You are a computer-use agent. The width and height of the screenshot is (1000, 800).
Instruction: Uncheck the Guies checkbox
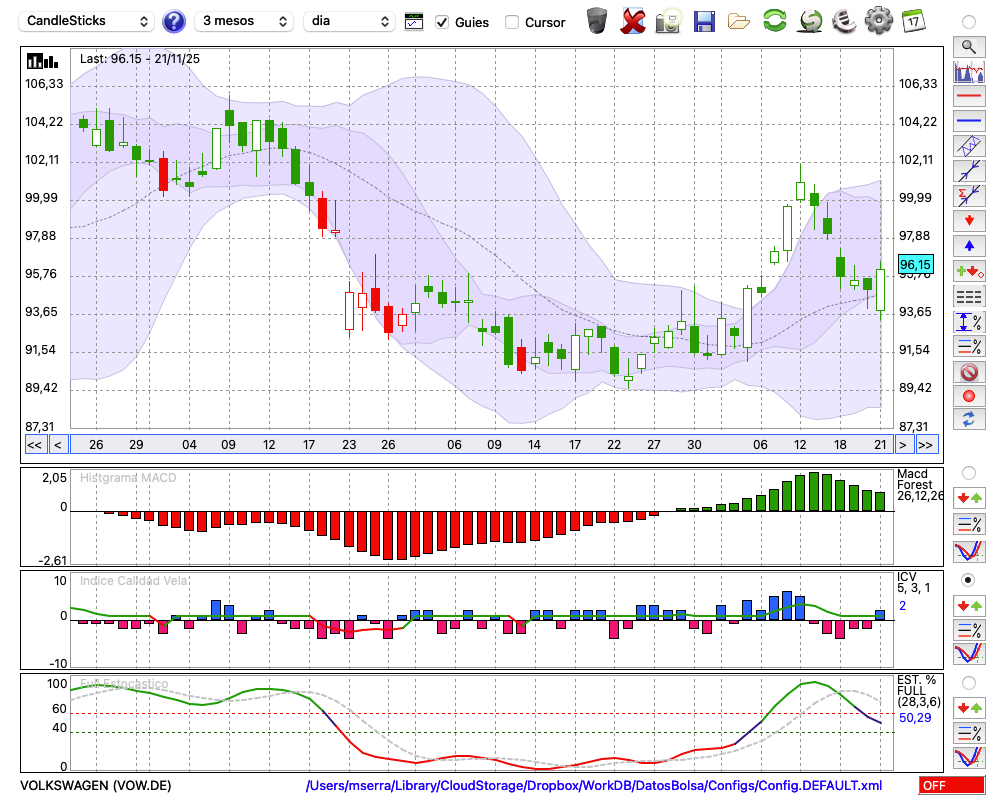(x=442, y=22)
